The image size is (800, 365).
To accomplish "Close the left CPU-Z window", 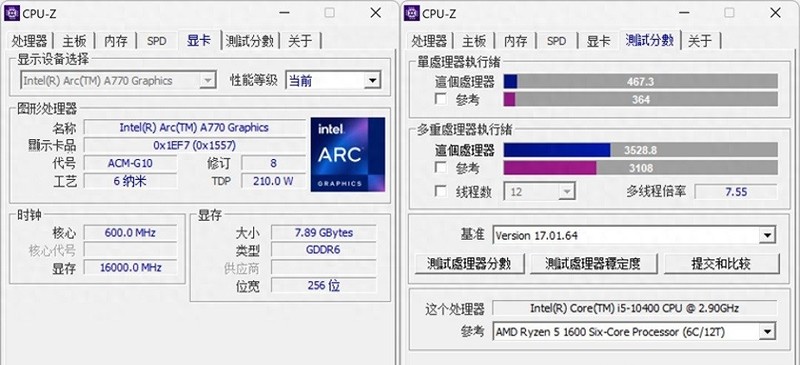I will (x=376, y=13).
